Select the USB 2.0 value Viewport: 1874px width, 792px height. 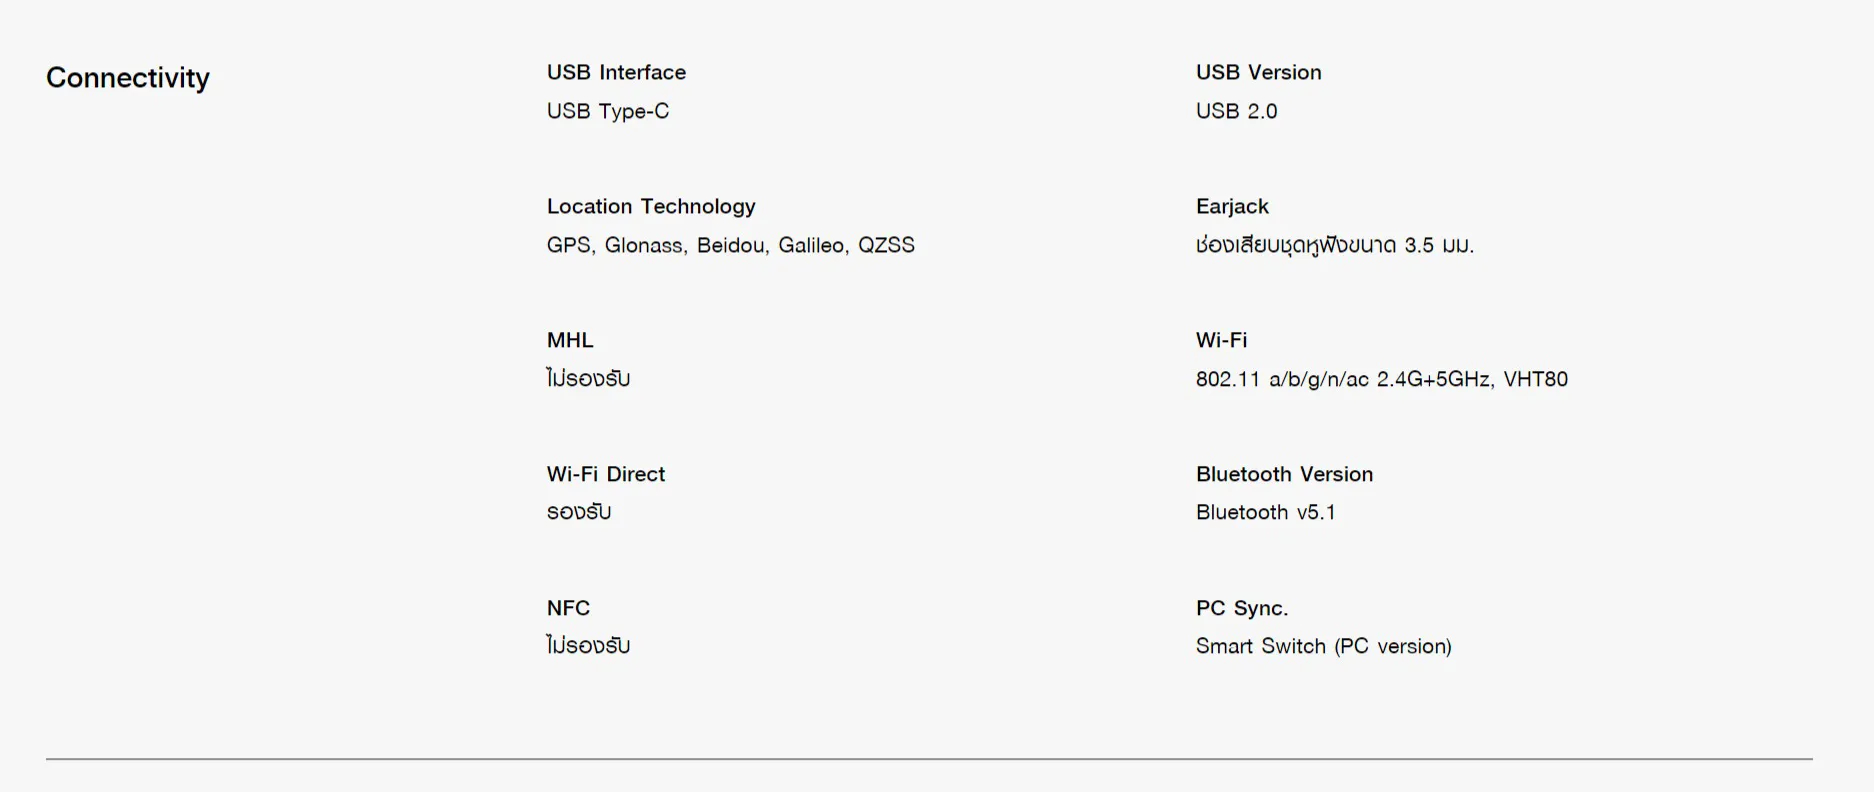tap(1236, 111)
